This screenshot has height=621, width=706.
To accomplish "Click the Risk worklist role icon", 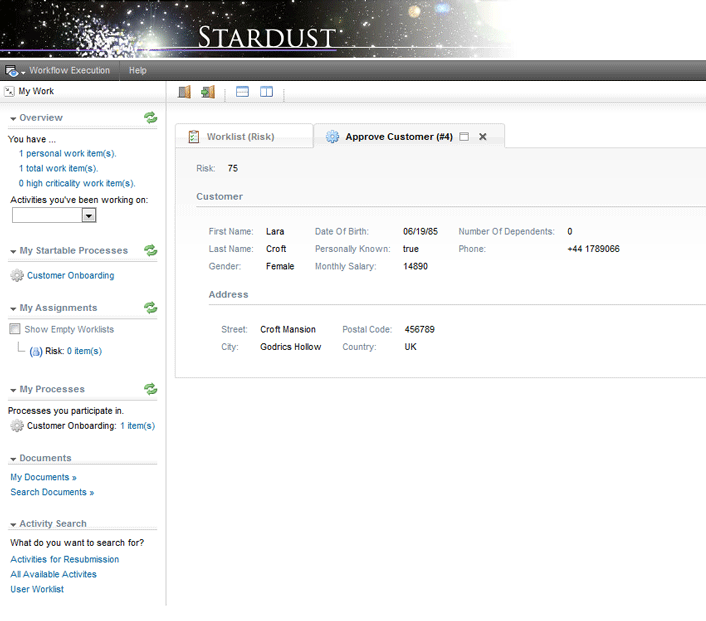I will tap(36, 351).
